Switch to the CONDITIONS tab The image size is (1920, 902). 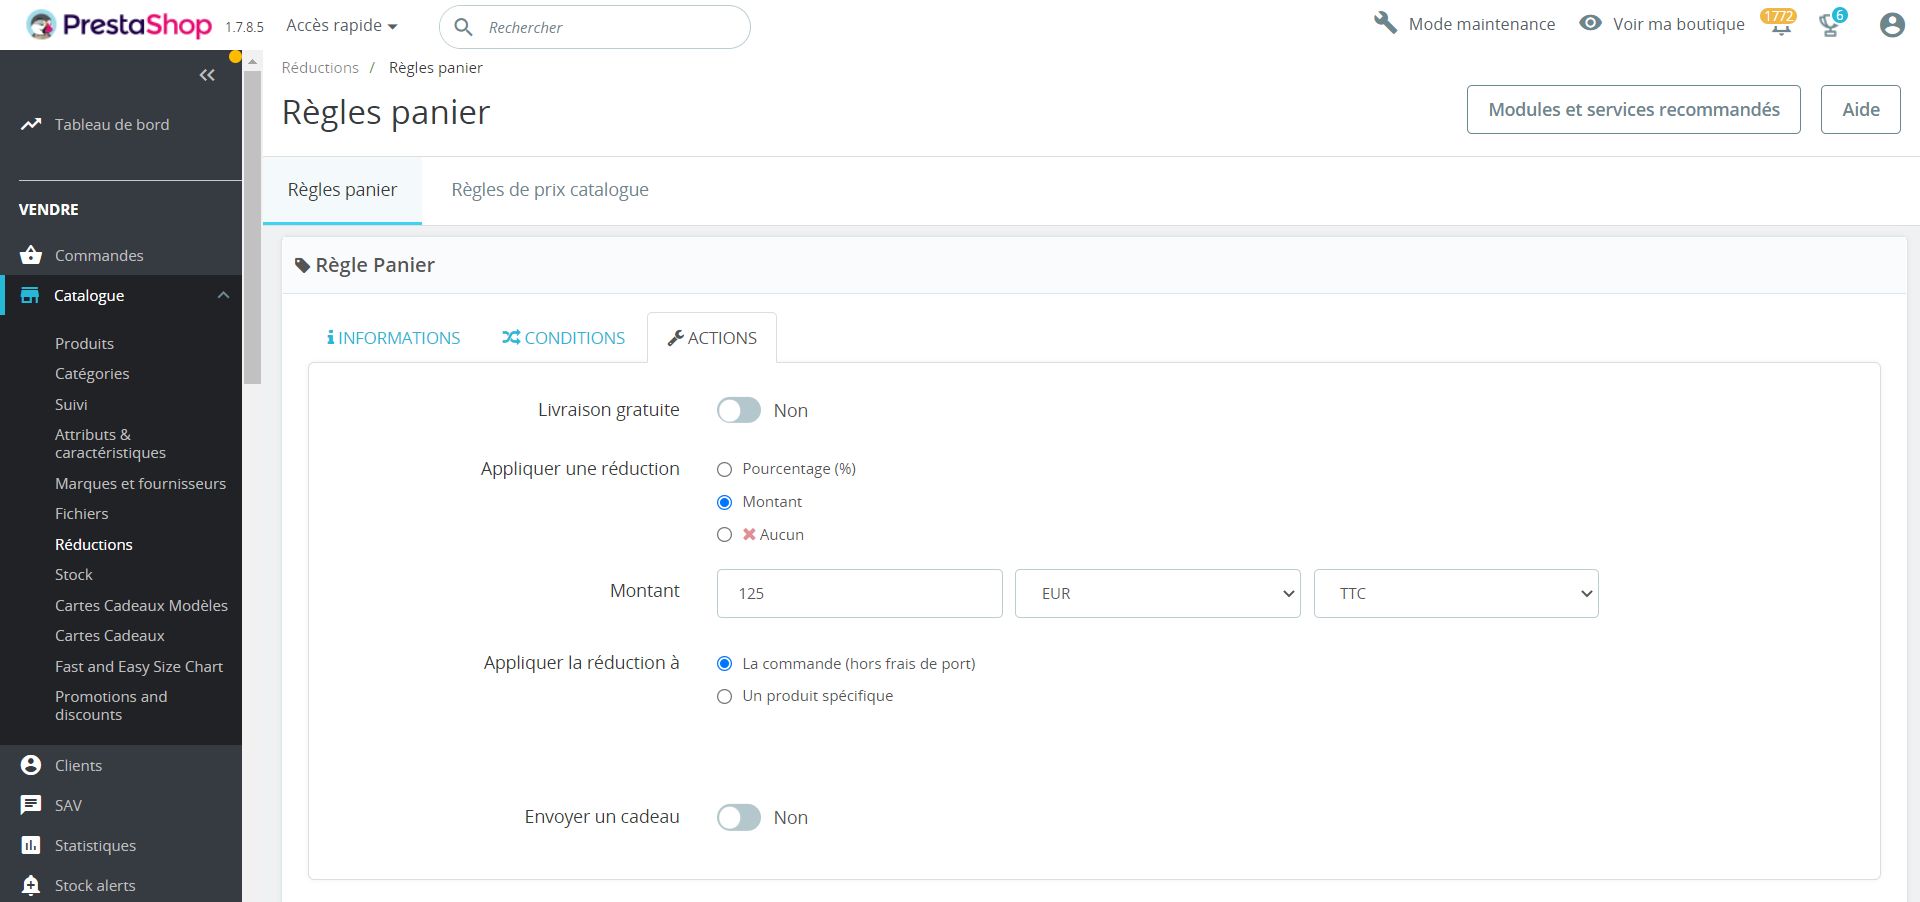tap(563, 338)
